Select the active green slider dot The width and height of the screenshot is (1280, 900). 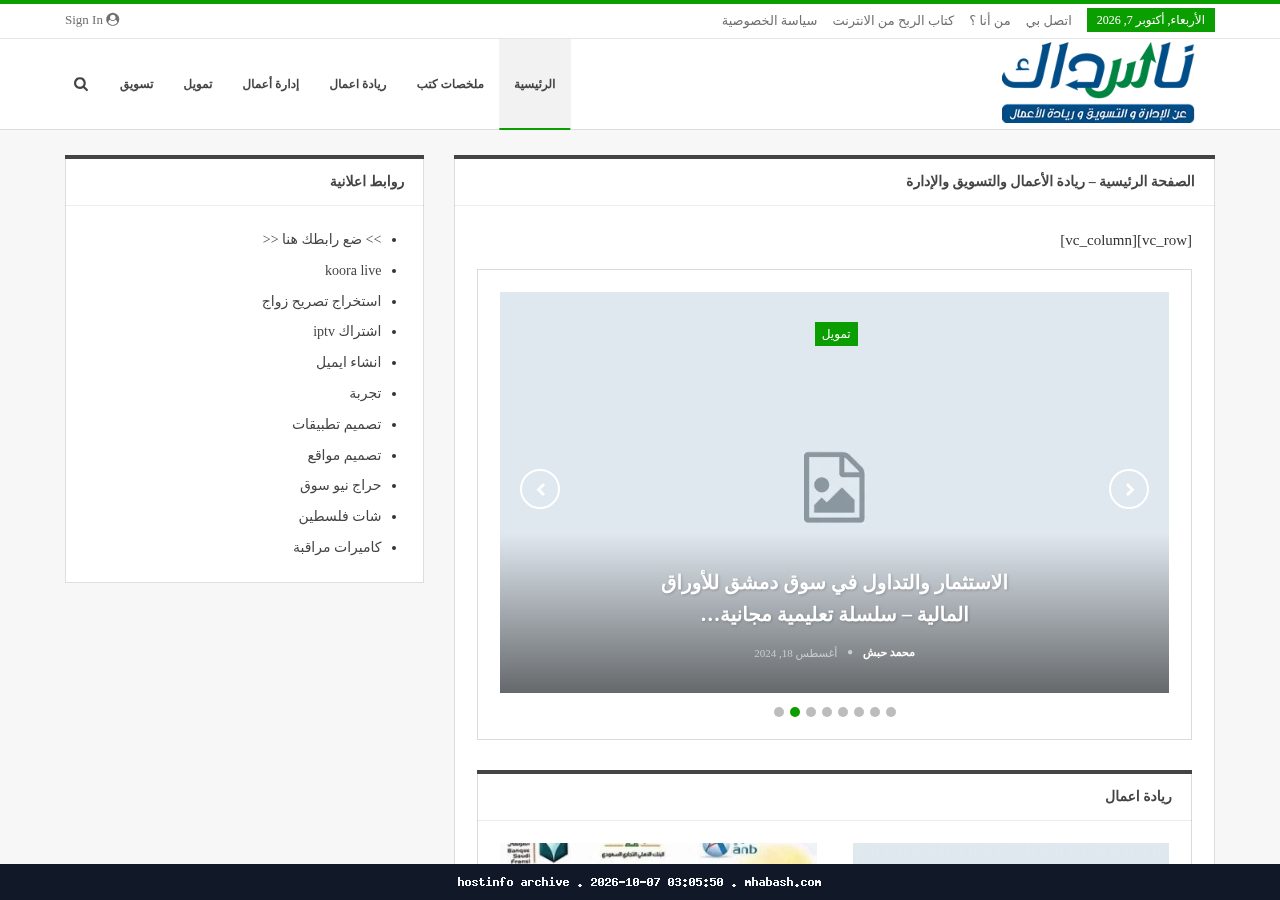pyautogui.click(x=795, y=712)
